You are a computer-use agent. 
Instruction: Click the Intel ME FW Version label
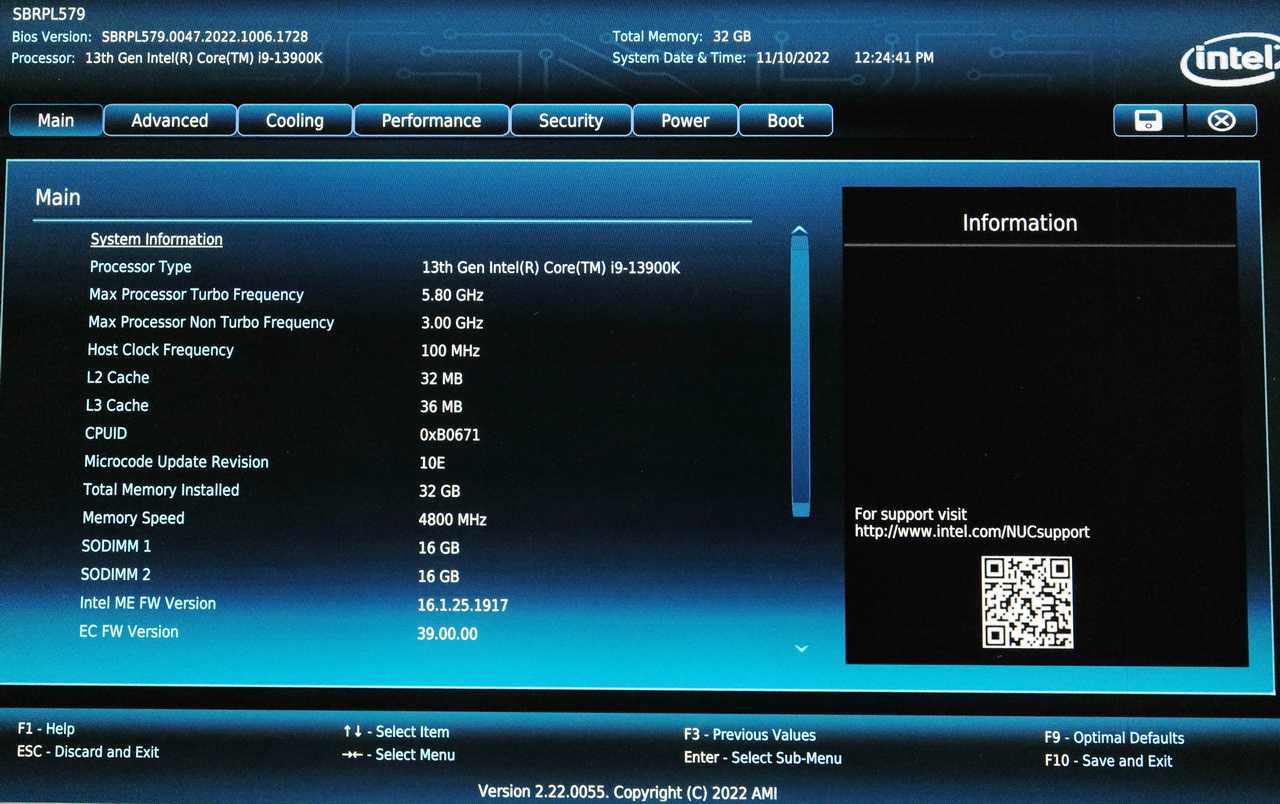point(148,603)
